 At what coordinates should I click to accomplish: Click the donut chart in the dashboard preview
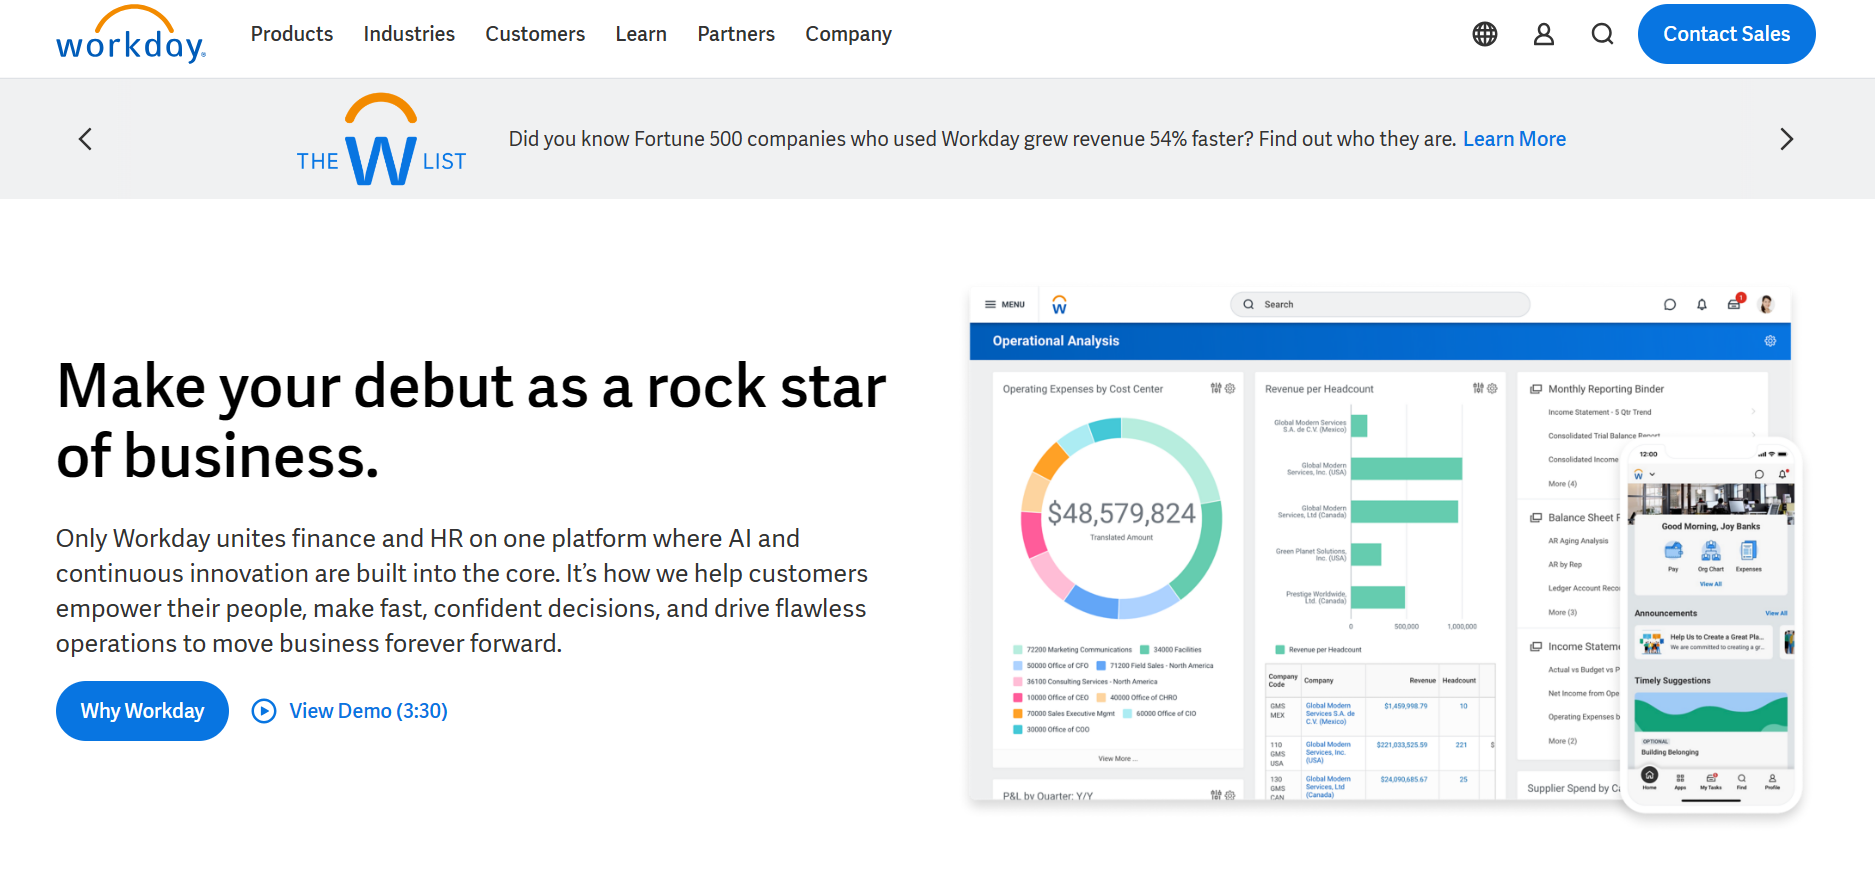point(1121,517)
